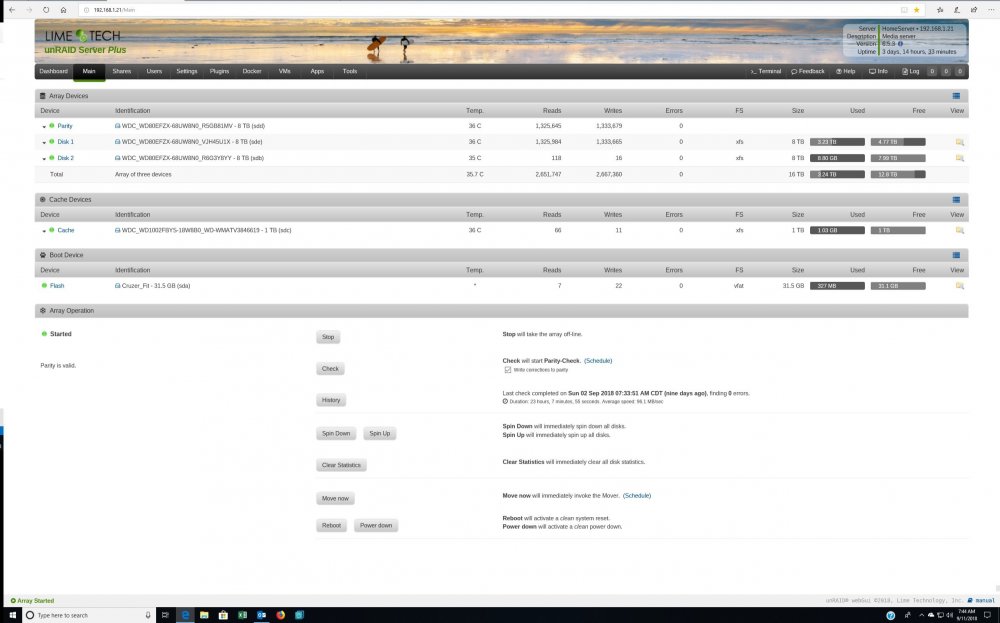
Task: Click the Parity disk identification icon
Action: (x=117, y=126)
